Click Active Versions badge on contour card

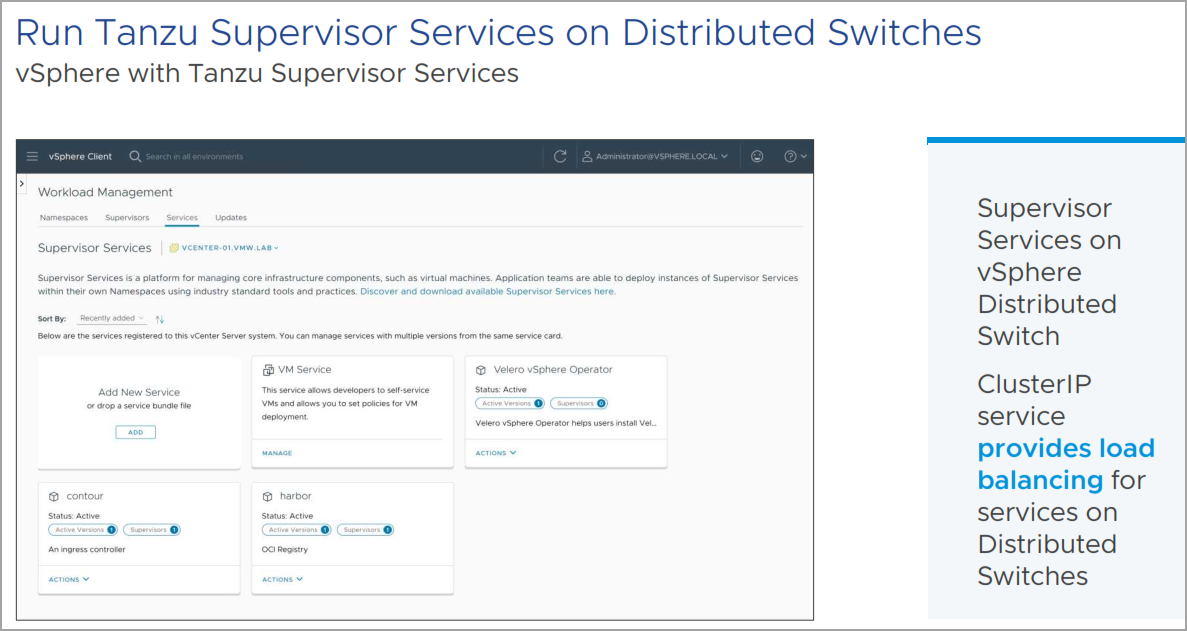pyautogui.click(x=83, y=530)
